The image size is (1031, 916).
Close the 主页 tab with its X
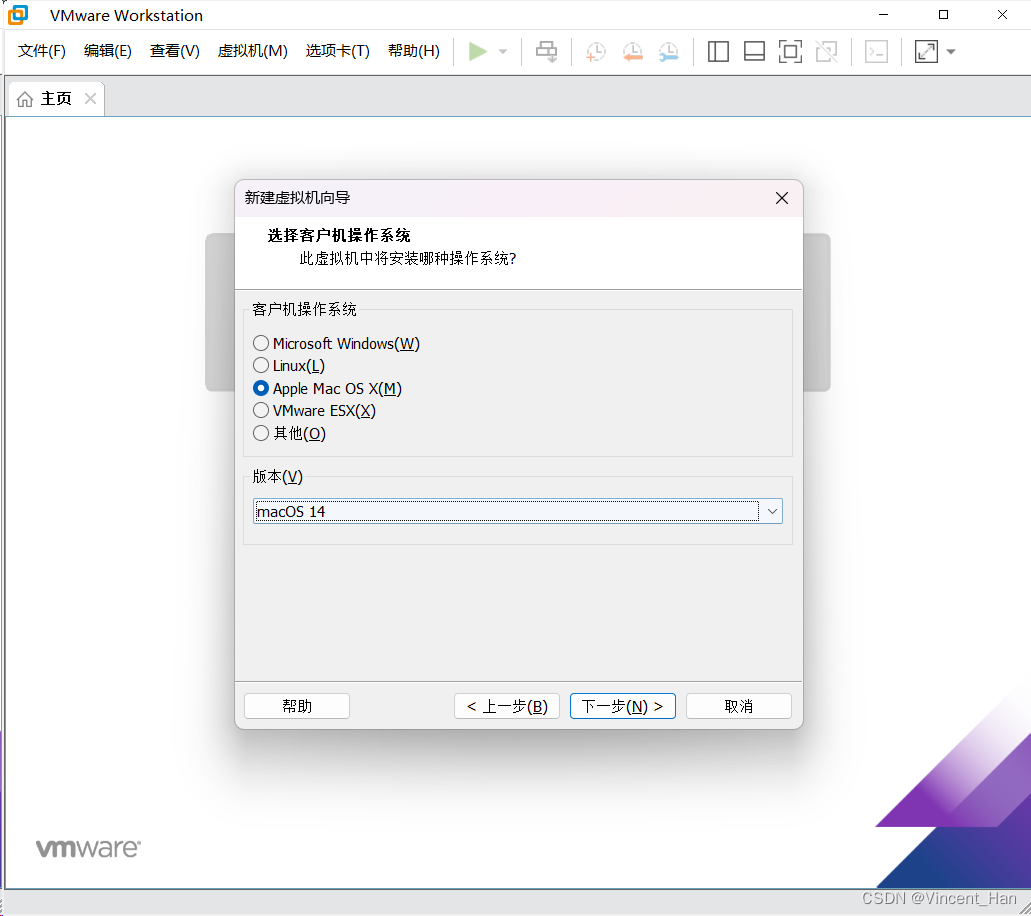(x=91, y=99)
